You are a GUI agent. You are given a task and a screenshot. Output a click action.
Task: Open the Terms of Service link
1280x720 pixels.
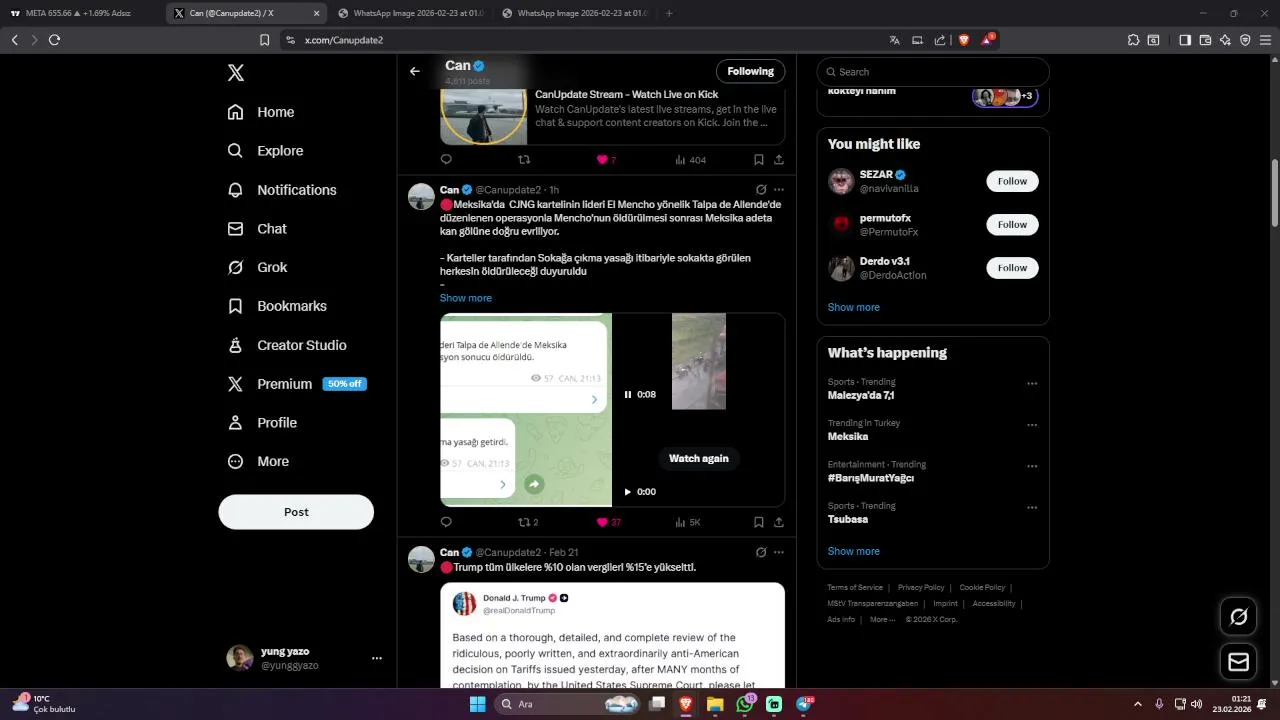[855, 588]
